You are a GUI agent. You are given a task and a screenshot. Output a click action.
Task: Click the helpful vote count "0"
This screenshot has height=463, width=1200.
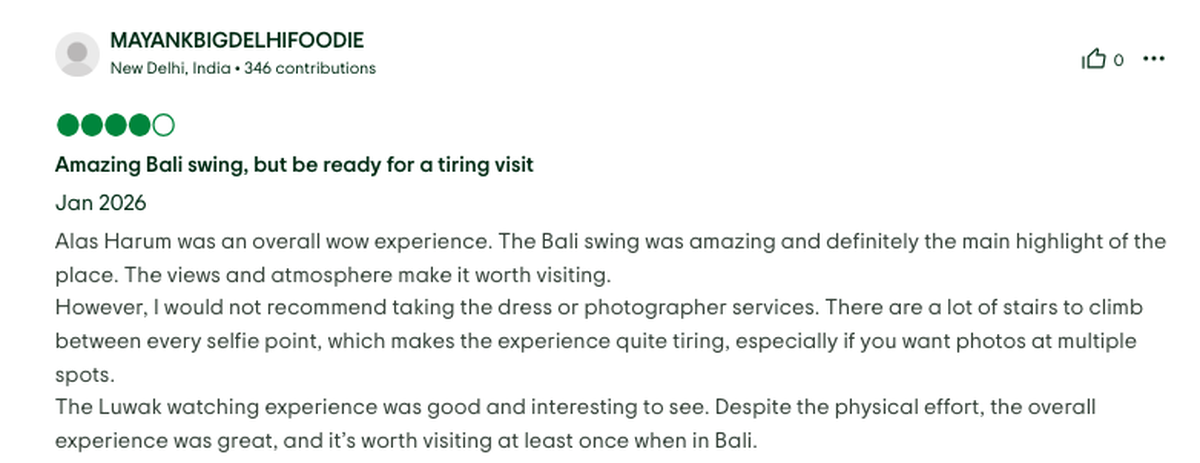pos(1119,60)
